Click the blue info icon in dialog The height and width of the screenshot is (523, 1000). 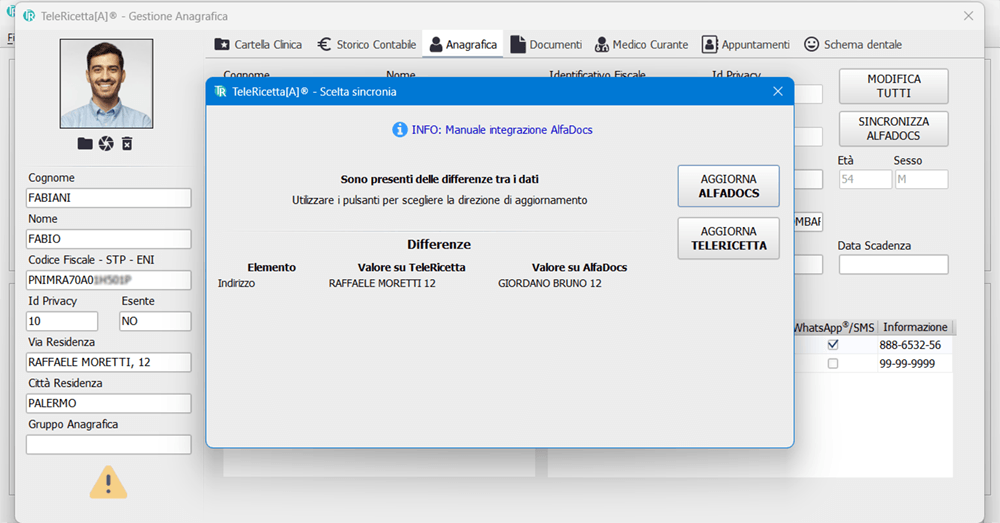pyautogui.click(x=399, y=129)
